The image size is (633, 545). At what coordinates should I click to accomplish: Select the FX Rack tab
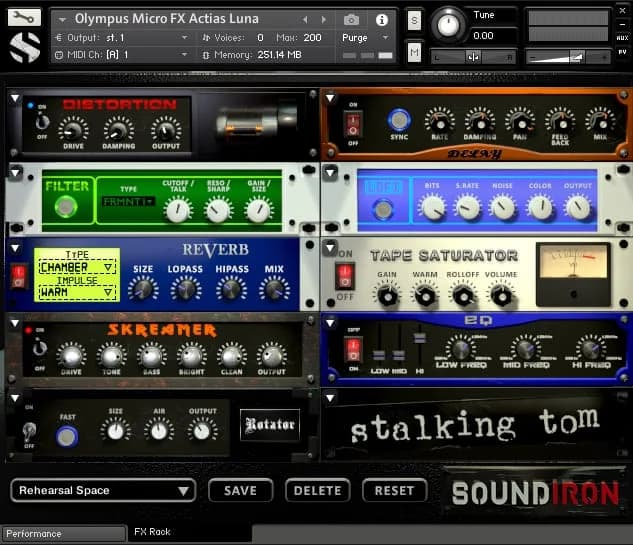coord(154,532)
